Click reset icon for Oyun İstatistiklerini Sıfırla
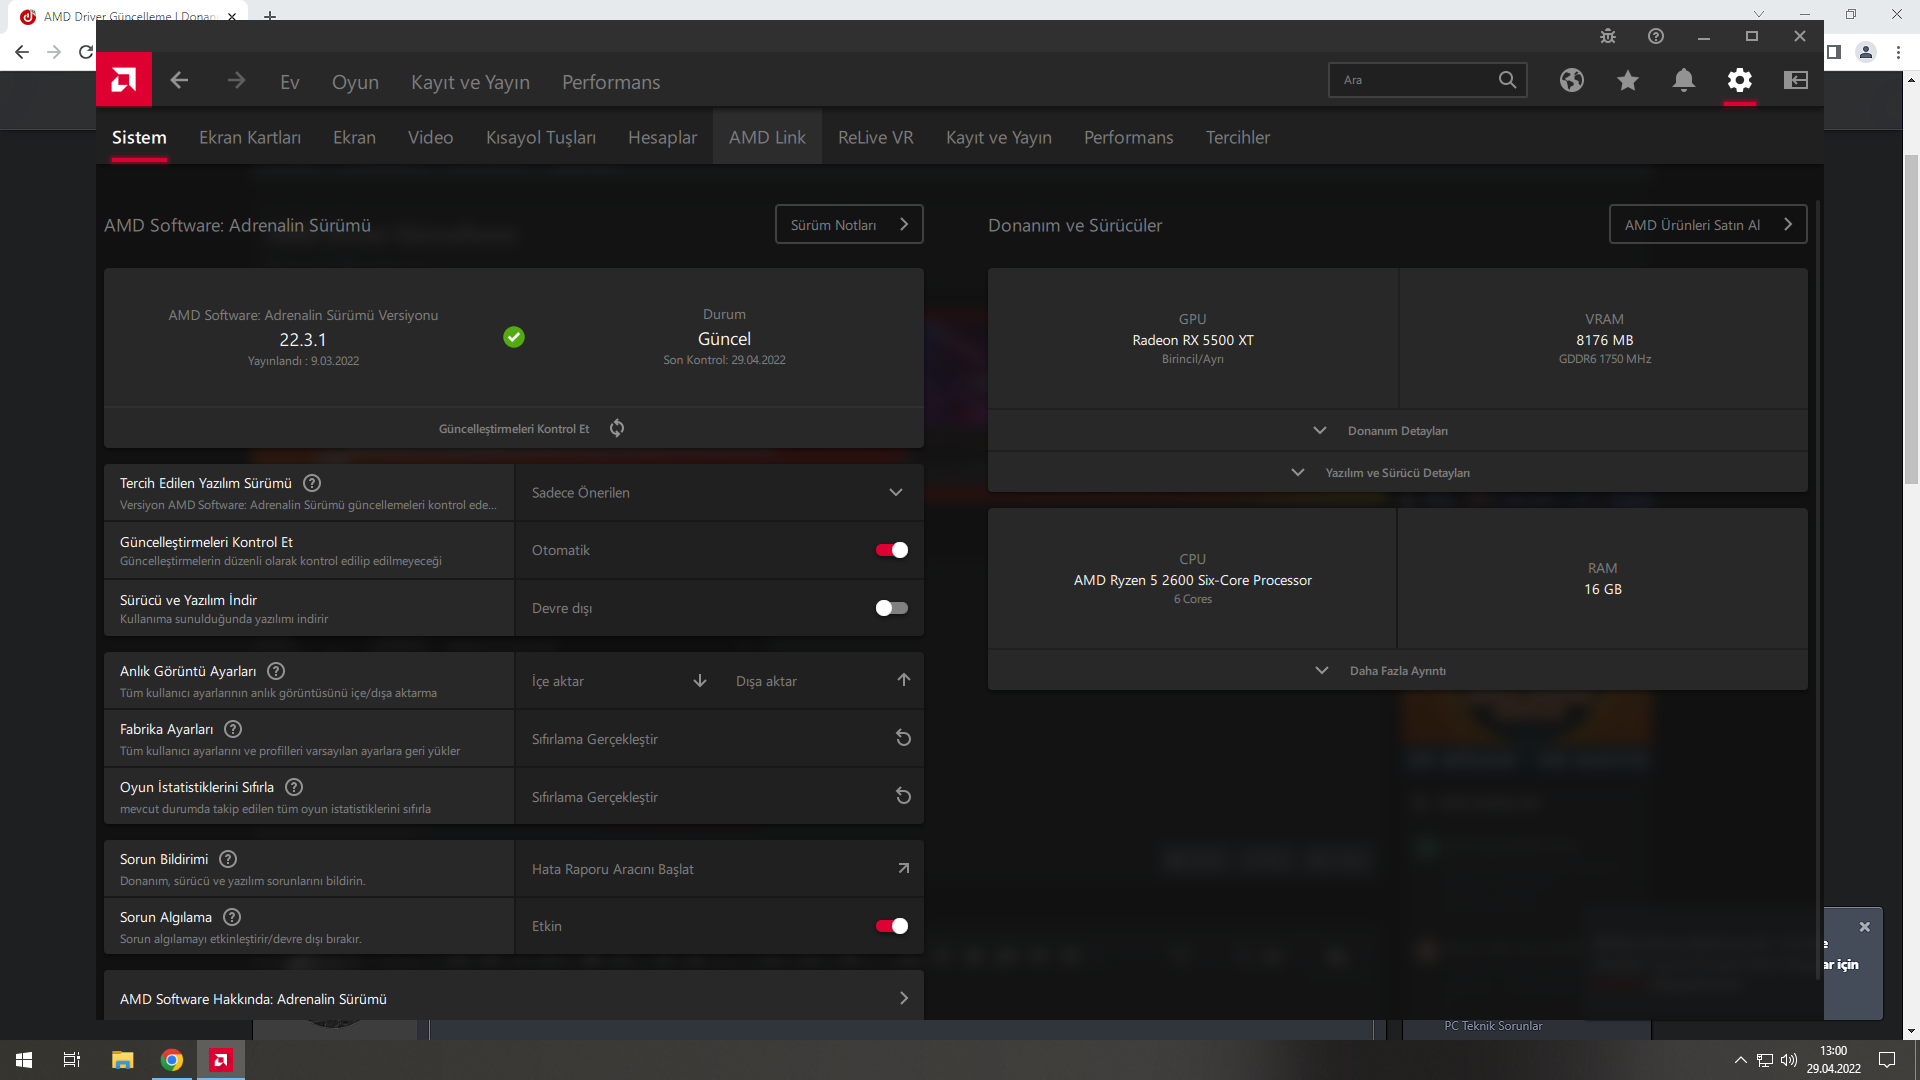 tap(903, 796)
